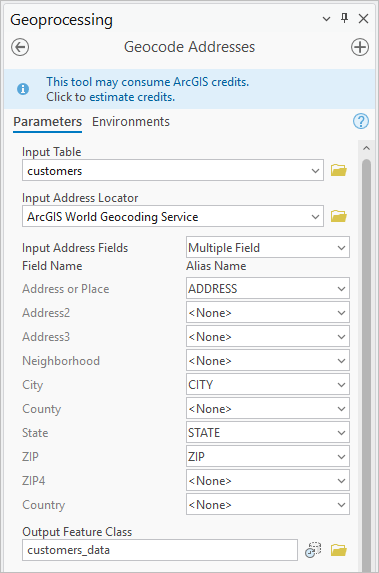Click the Output Feature Class text field

pos(160,550)
